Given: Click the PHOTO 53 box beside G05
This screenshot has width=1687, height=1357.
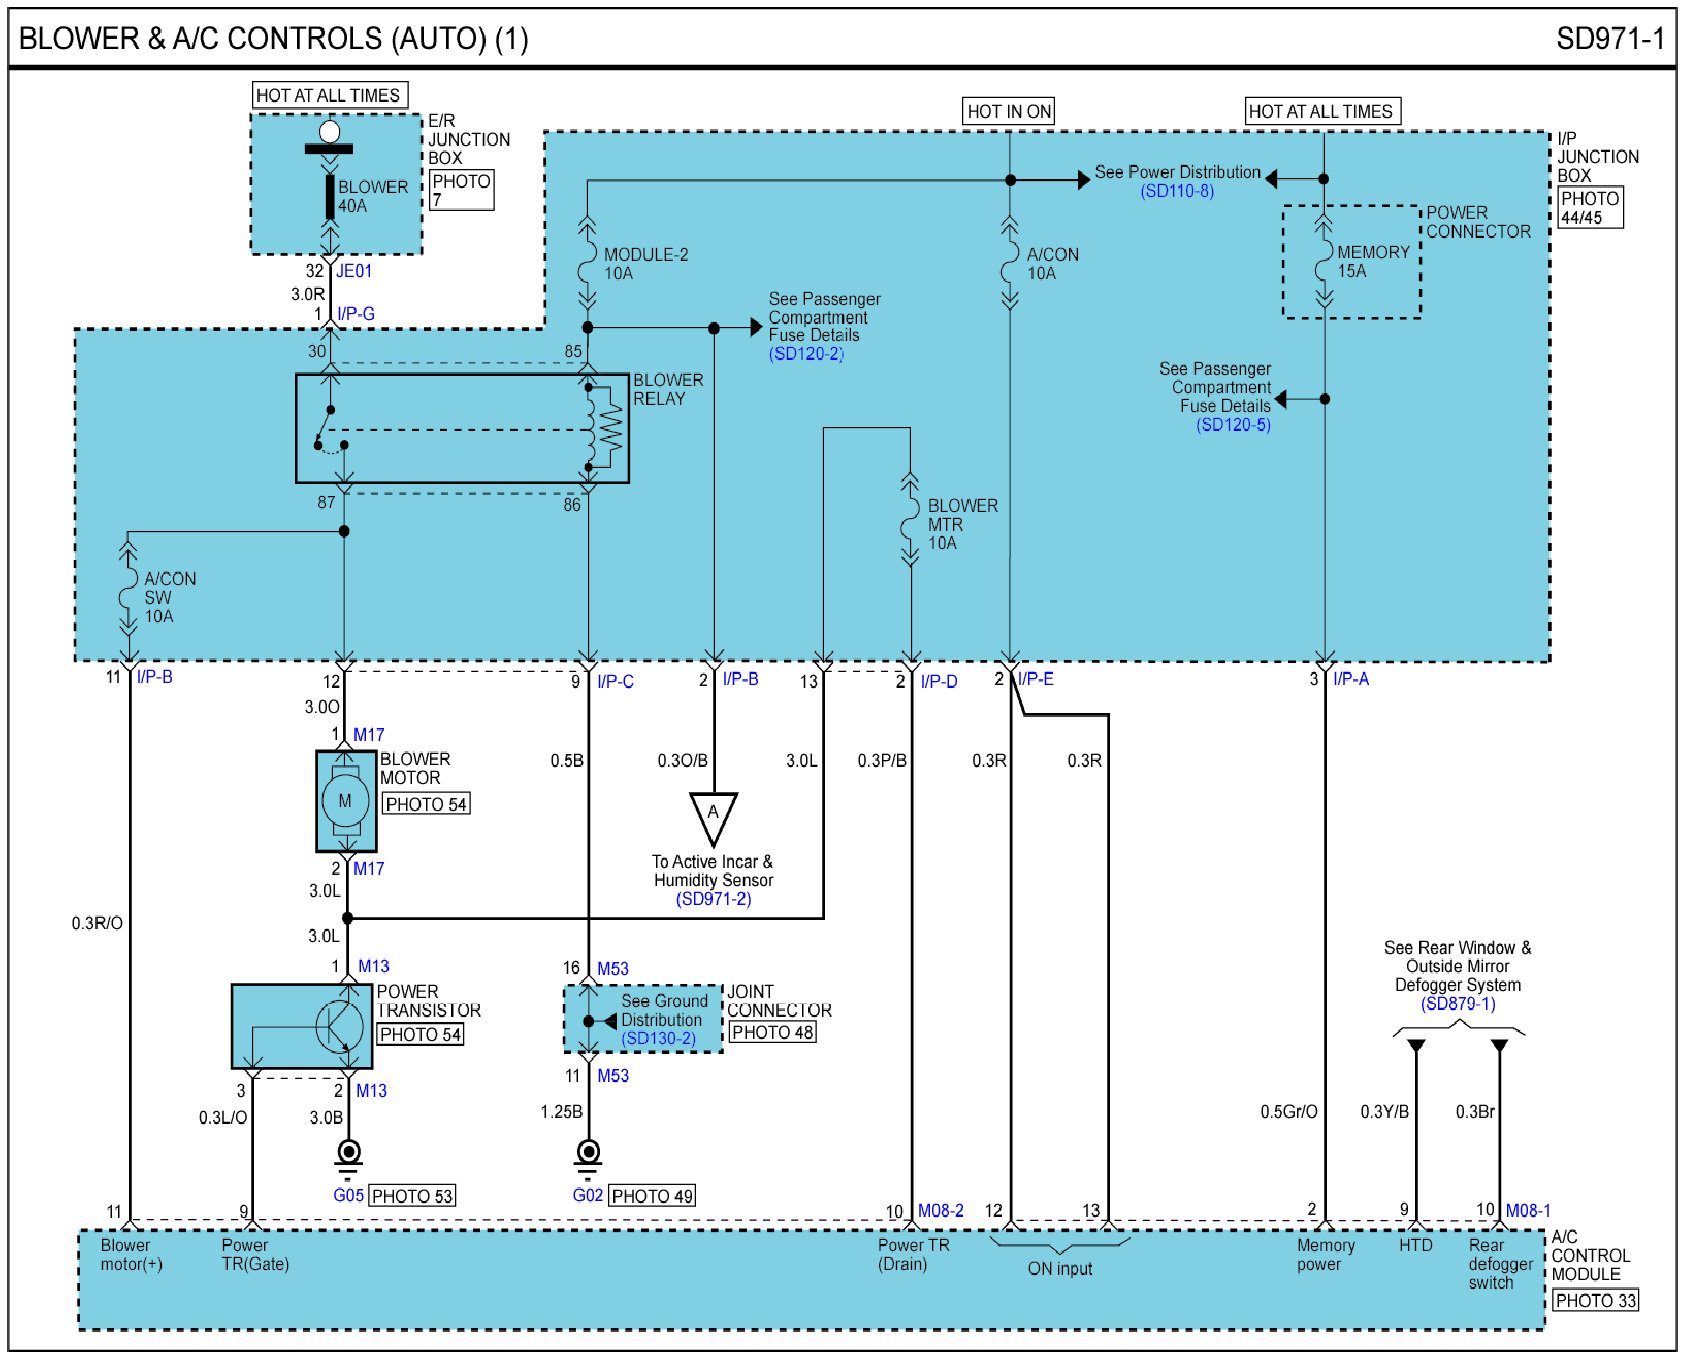Looking at the screenshot, I should 412,1196.
